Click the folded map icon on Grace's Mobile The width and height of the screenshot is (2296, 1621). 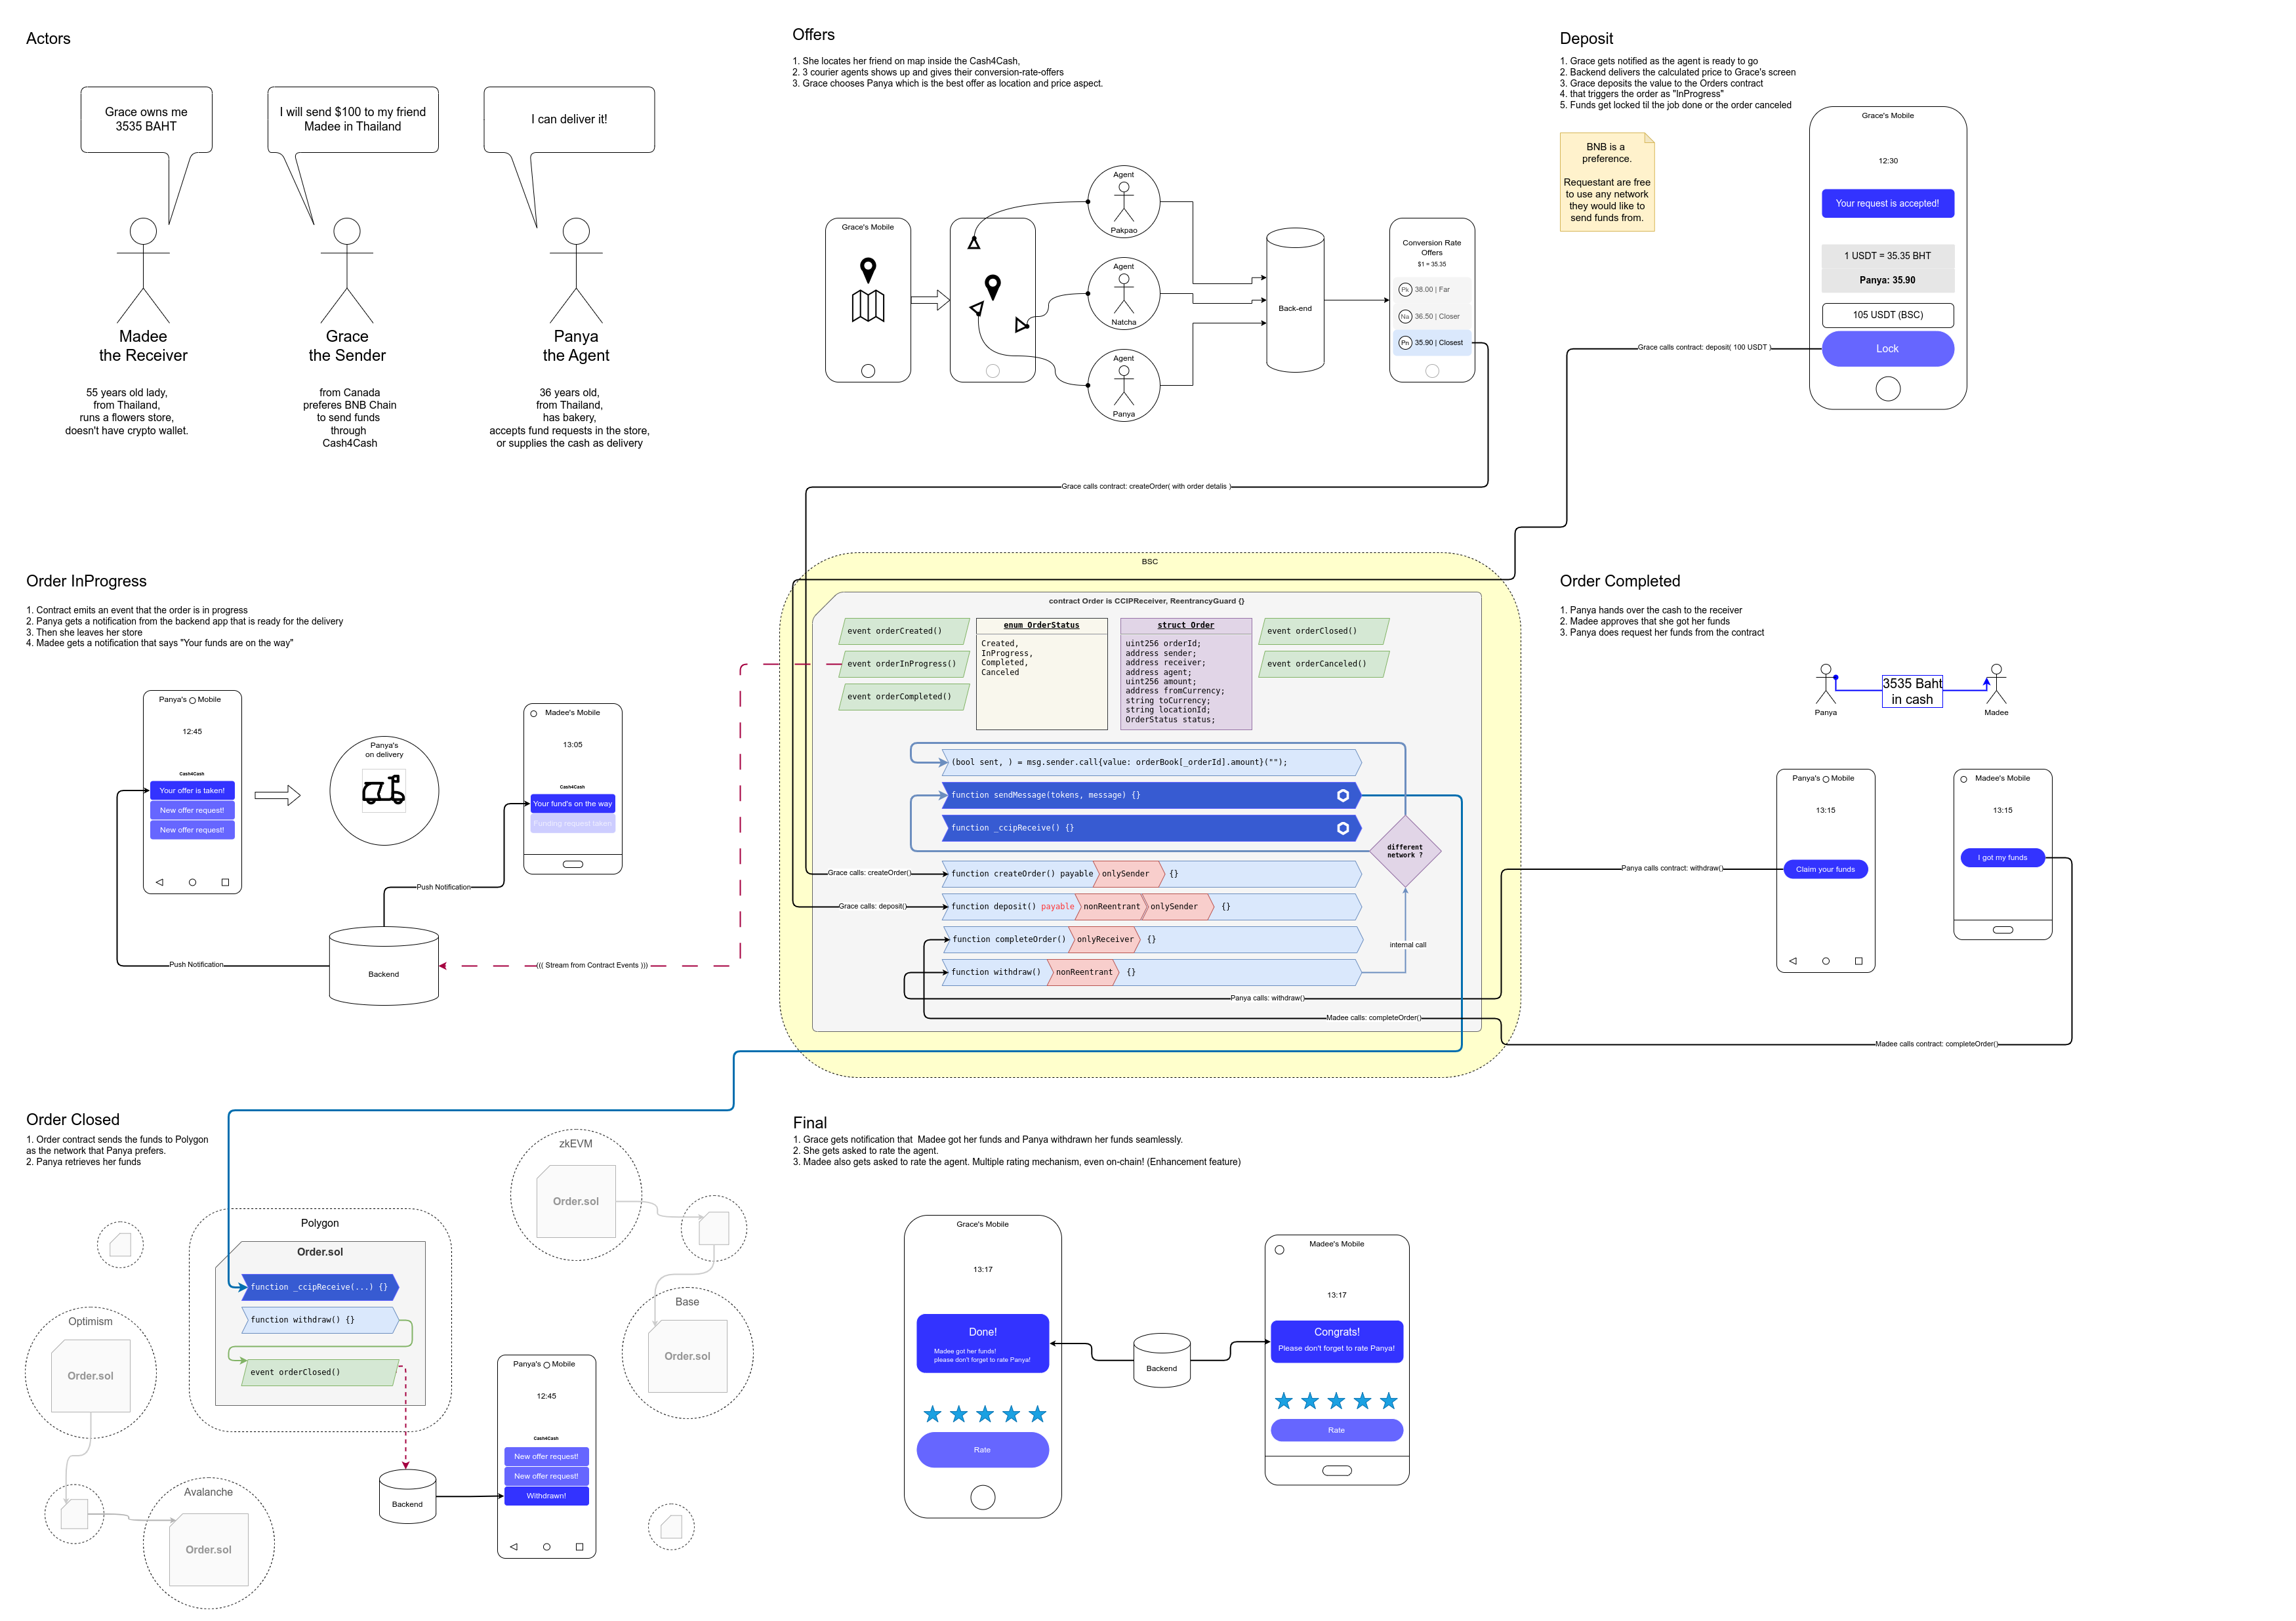click(868, 306)
